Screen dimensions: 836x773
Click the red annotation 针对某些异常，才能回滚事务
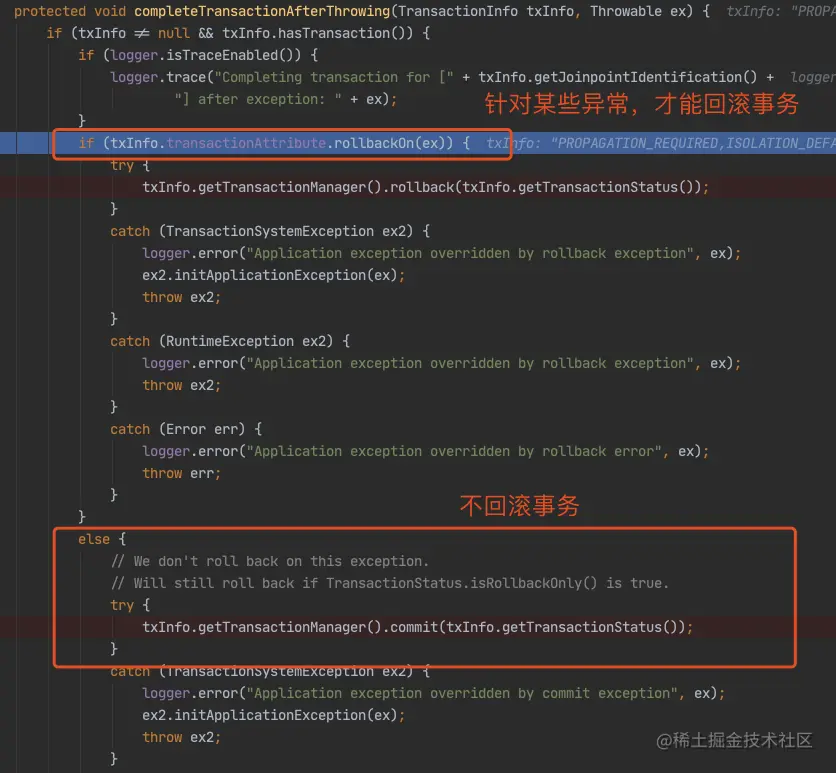(x=642, y=103)
